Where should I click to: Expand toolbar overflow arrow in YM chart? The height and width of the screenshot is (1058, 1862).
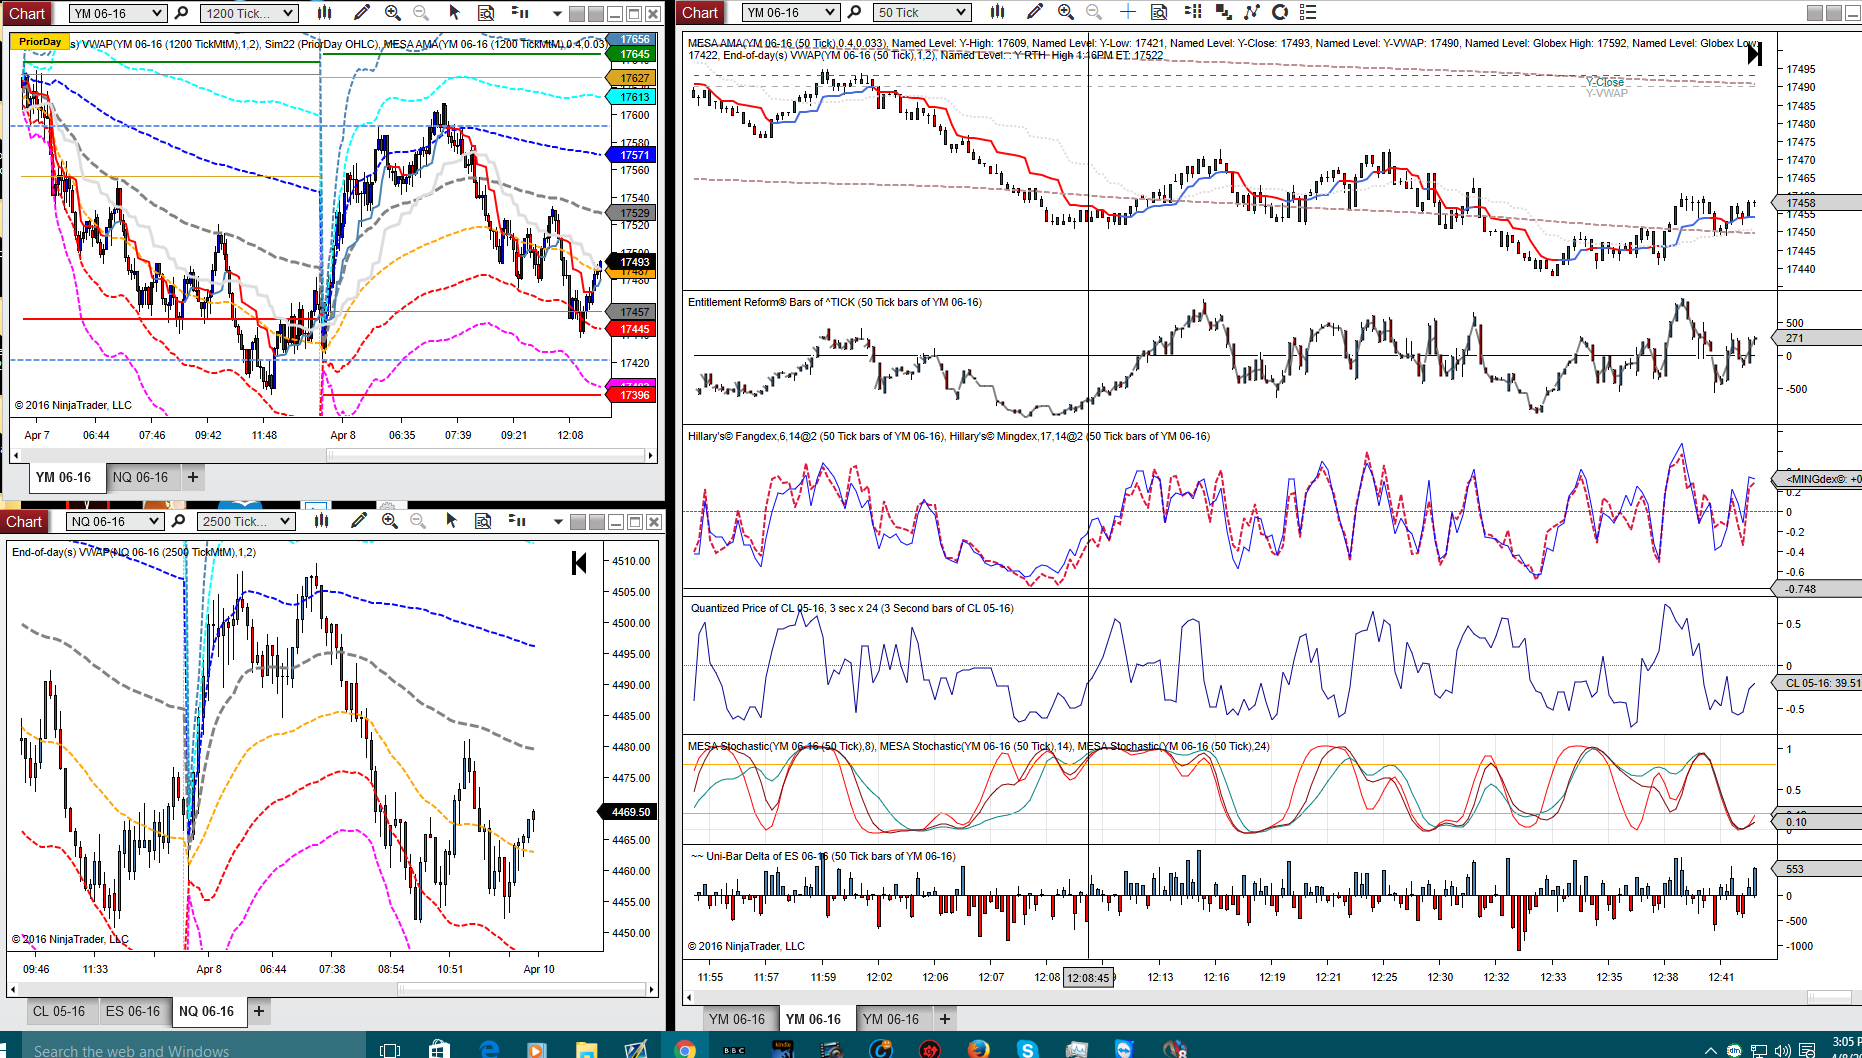click(557, 14)
